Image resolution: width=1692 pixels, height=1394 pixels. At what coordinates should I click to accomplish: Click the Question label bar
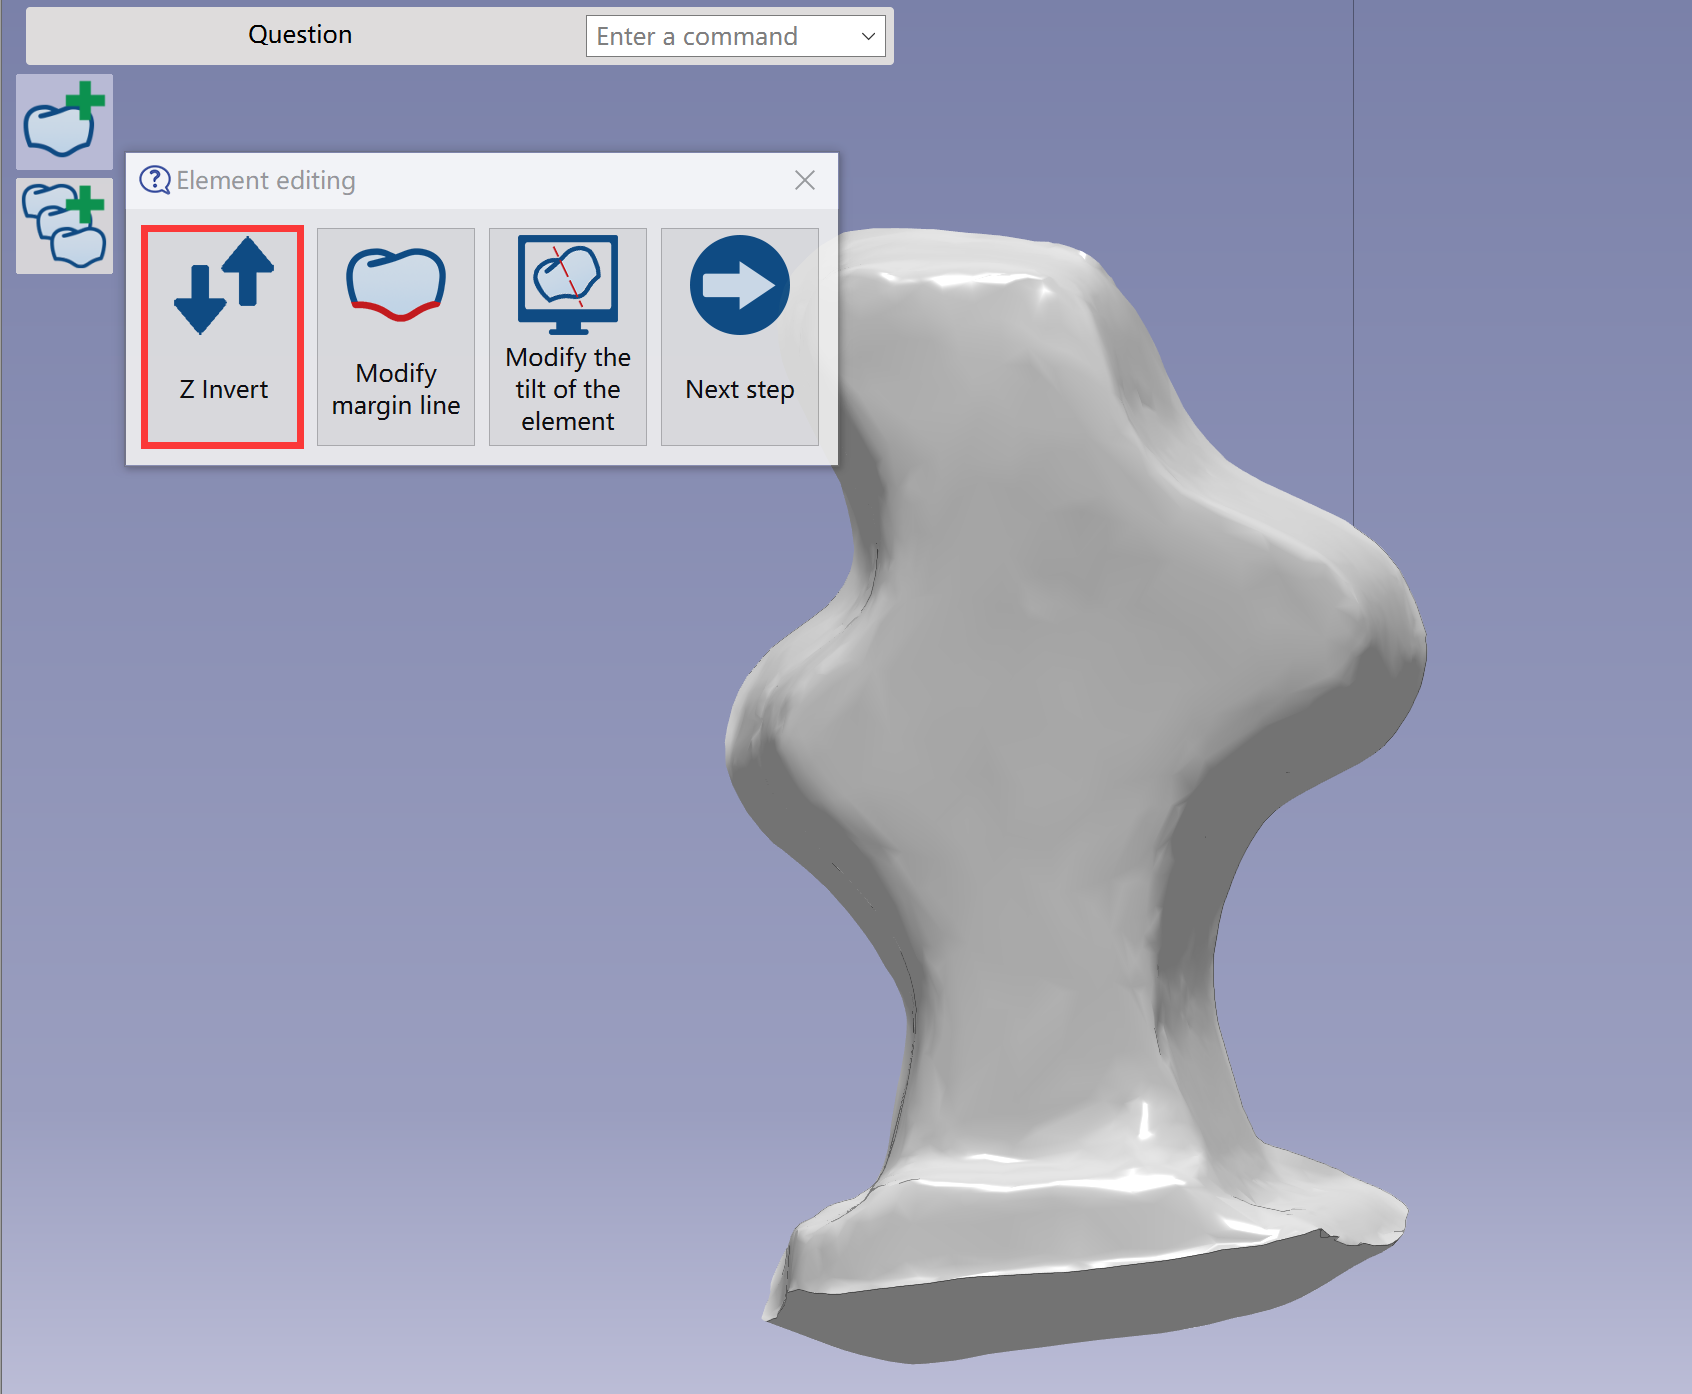[300, 35]
